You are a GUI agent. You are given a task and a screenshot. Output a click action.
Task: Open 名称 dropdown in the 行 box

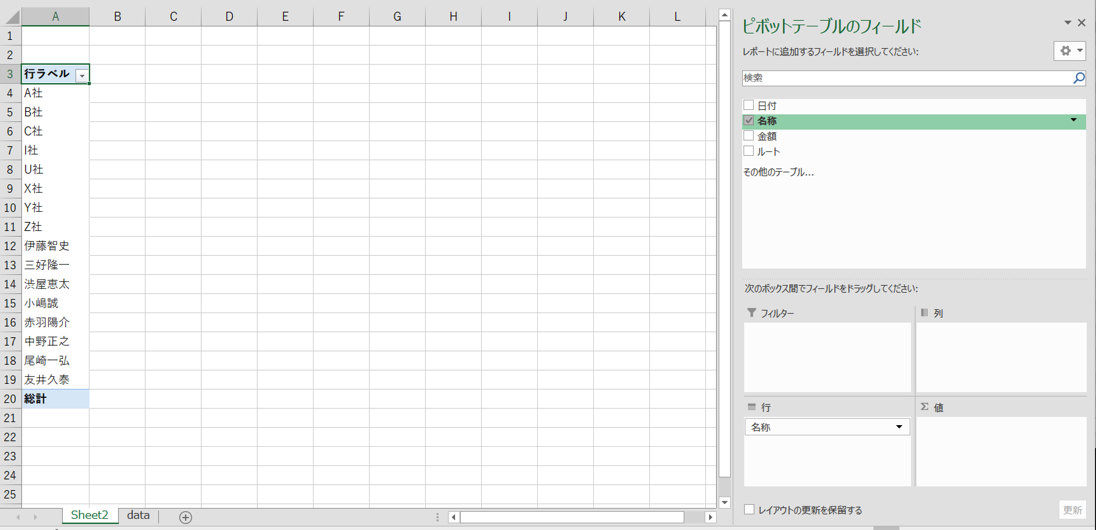tap(898, 427)
